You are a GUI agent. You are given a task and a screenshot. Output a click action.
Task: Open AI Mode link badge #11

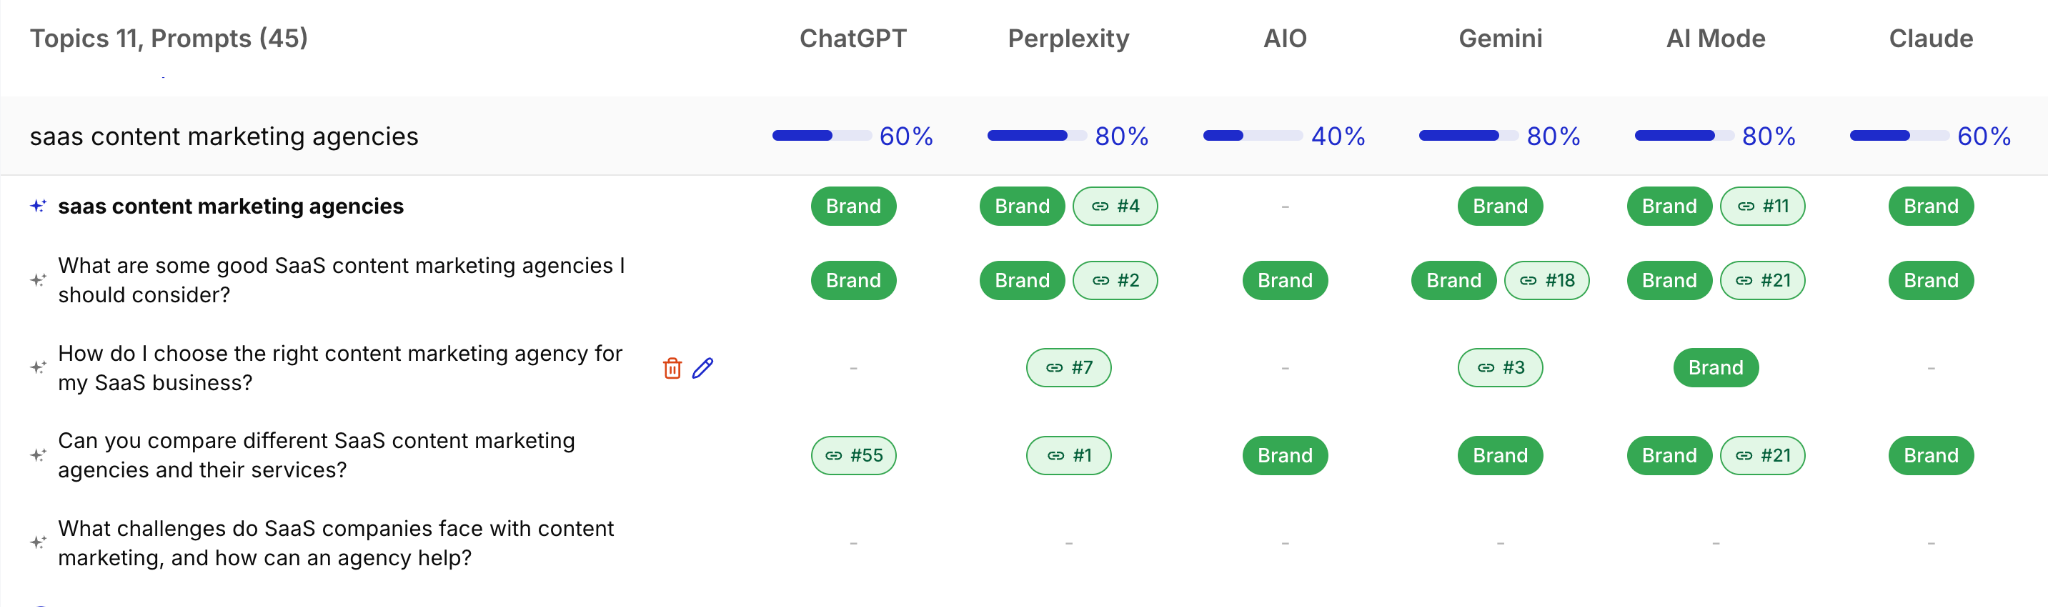point(1763,206)
